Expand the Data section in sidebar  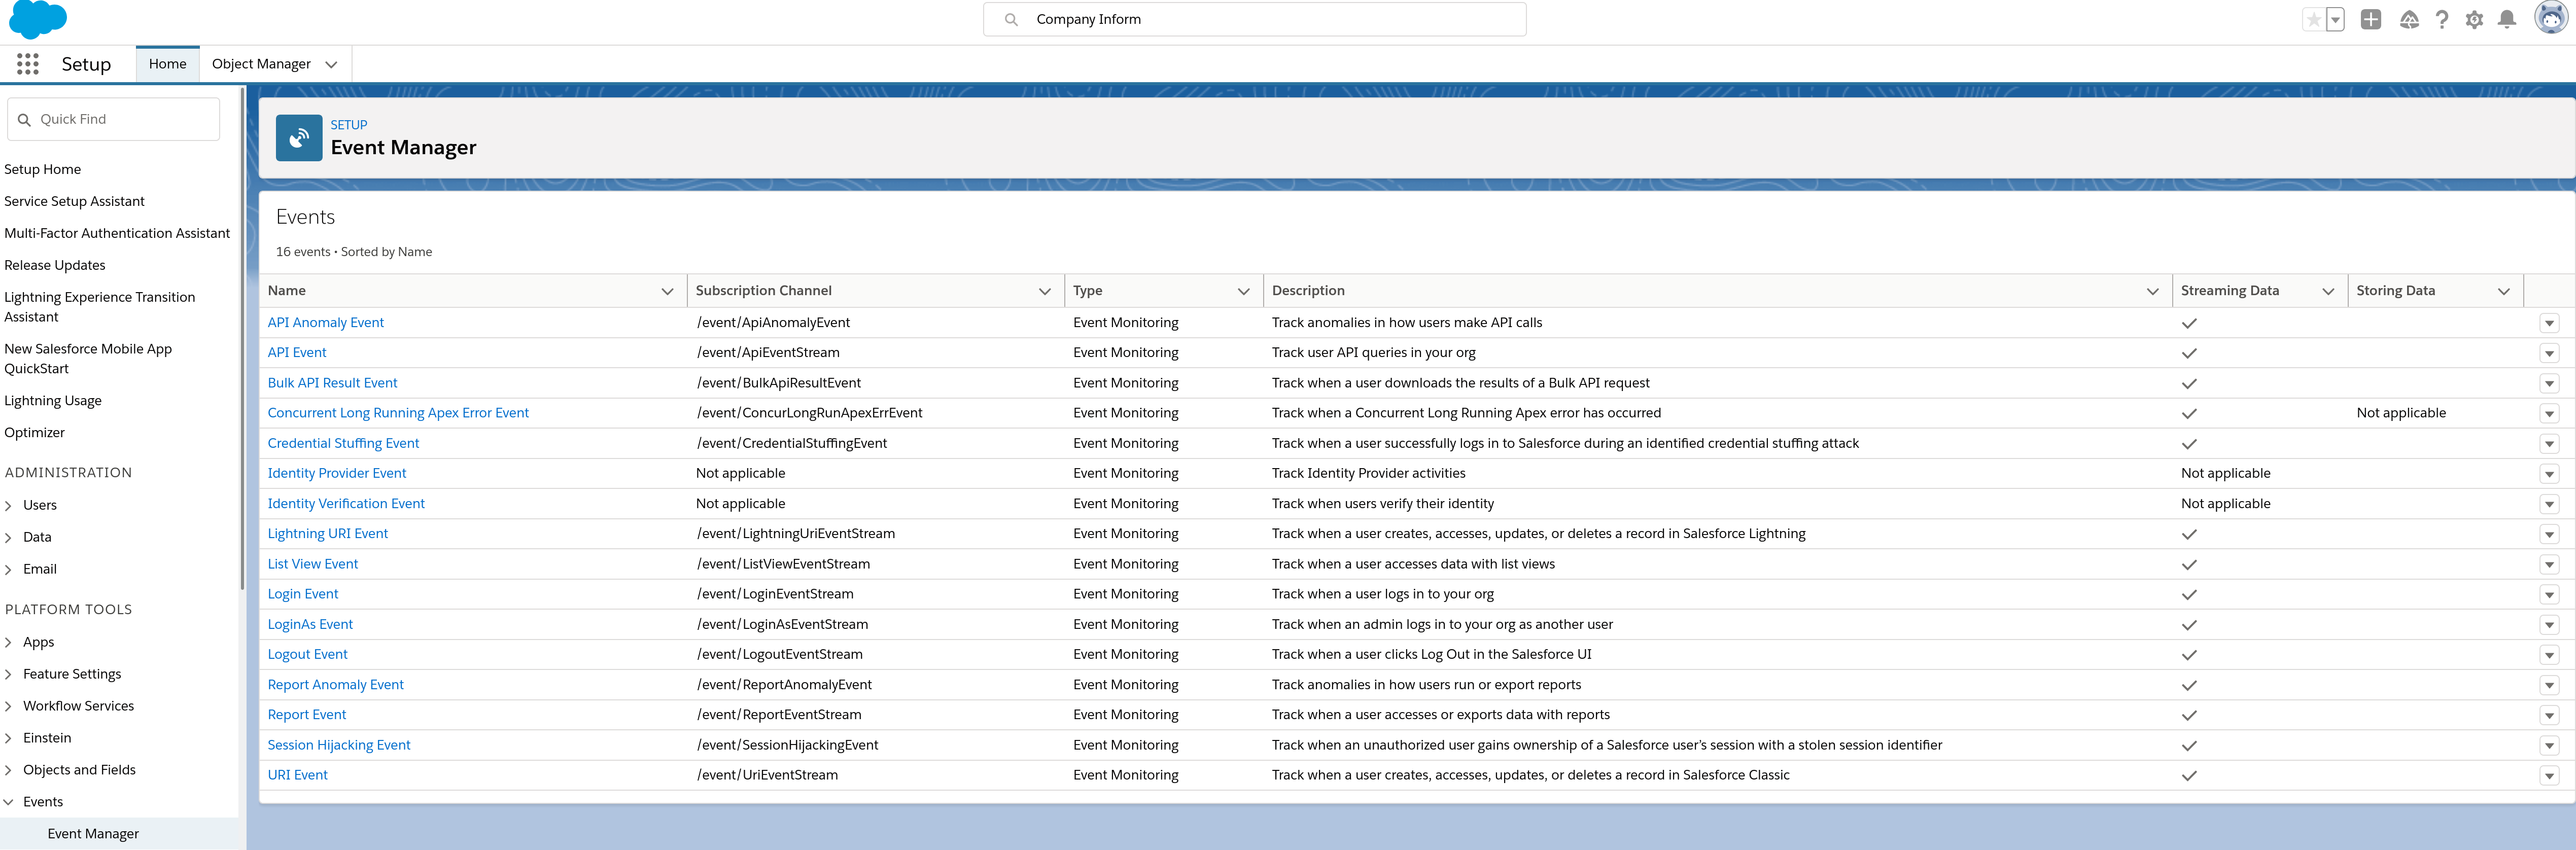8,538
